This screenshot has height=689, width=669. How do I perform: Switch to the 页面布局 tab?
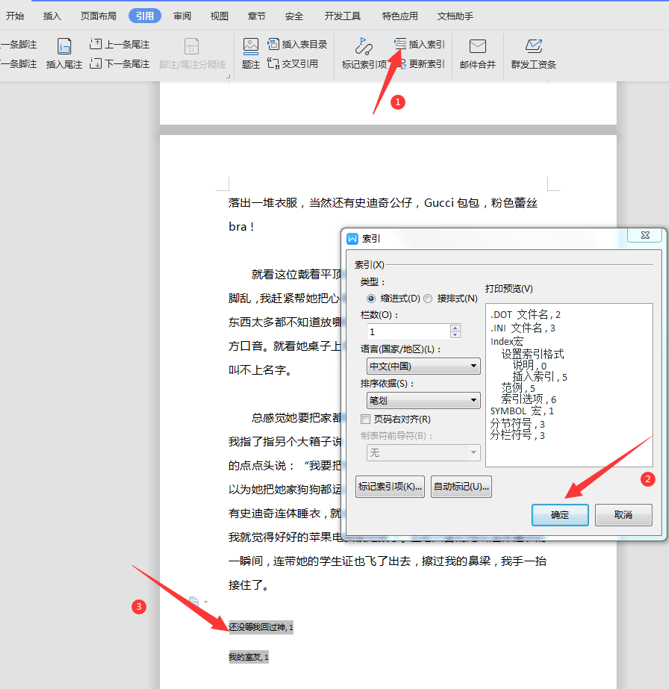(x=98, y=16)
